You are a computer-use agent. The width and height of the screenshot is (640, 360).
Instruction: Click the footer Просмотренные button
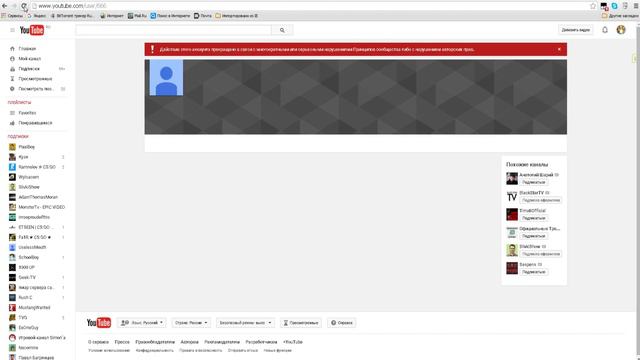(x=301, y=323)
